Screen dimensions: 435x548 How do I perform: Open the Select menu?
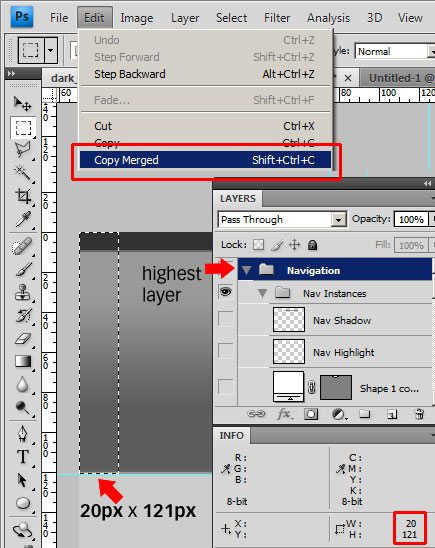point(231,17)
